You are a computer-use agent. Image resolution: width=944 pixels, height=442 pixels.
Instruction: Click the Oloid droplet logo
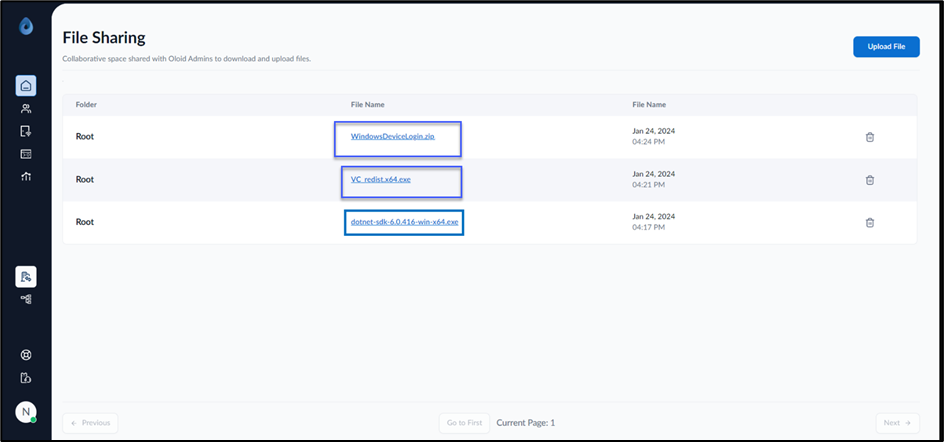[26, 26]
